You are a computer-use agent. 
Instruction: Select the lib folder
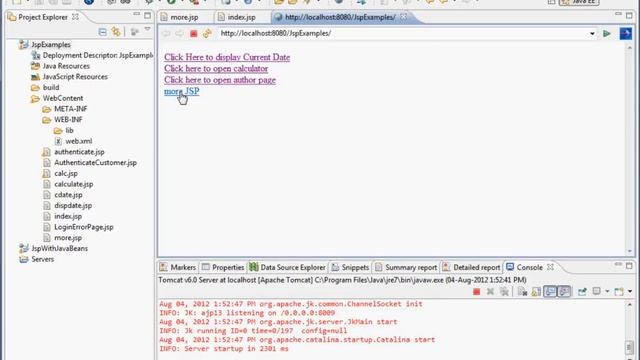click(x=69, y=130)
